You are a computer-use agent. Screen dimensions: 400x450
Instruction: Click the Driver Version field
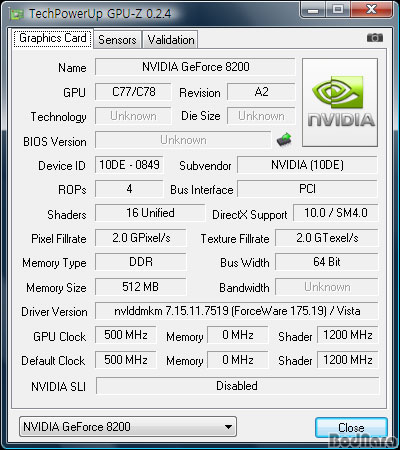(237, 311)
